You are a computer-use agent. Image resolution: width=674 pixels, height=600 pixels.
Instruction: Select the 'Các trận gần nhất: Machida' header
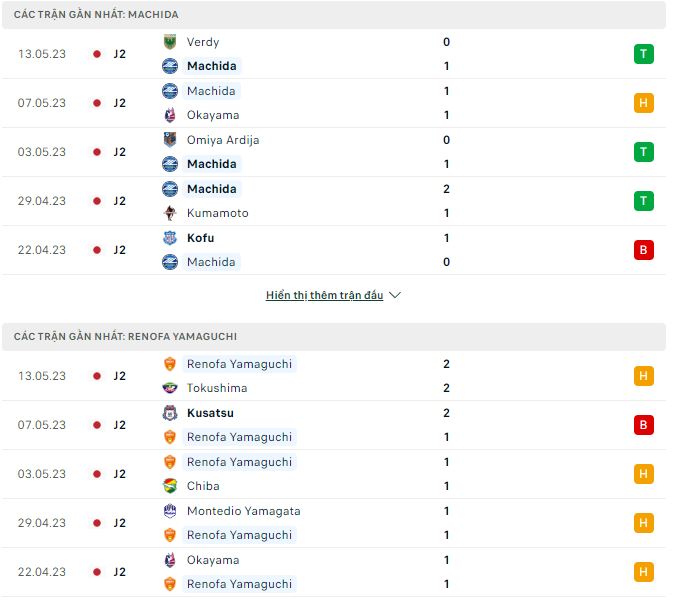point(97,15)
